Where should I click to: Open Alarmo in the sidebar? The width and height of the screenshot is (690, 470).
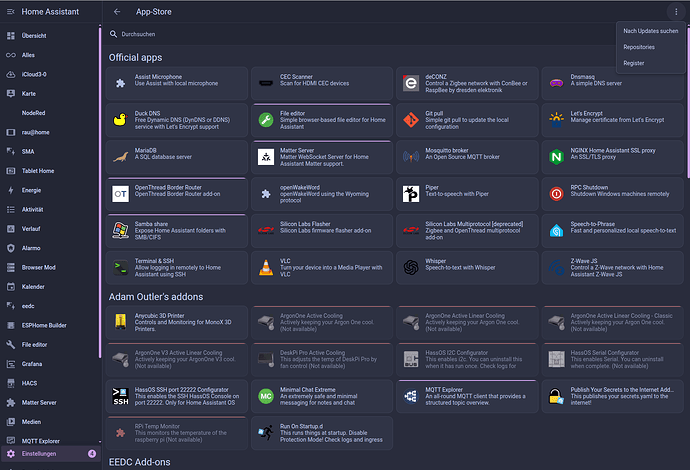pyautogui.click(x=51, y=248)
